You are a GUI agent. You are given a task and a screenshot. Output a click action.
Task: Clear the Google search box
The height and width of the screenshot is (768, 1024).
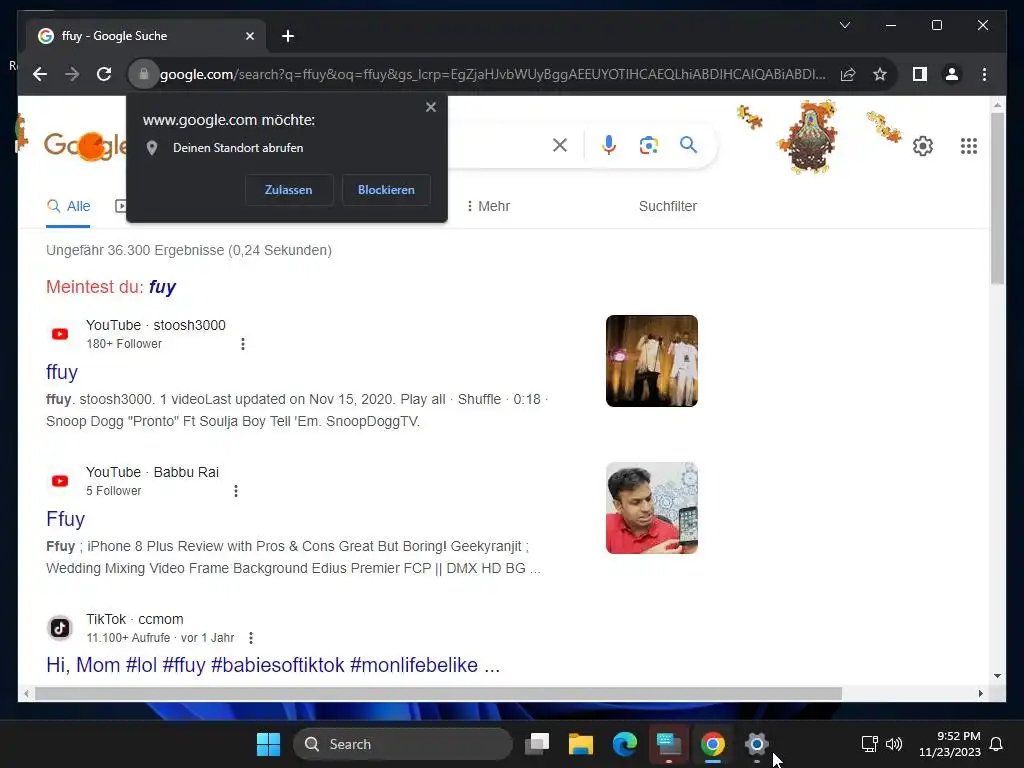[x=560, y=145]
